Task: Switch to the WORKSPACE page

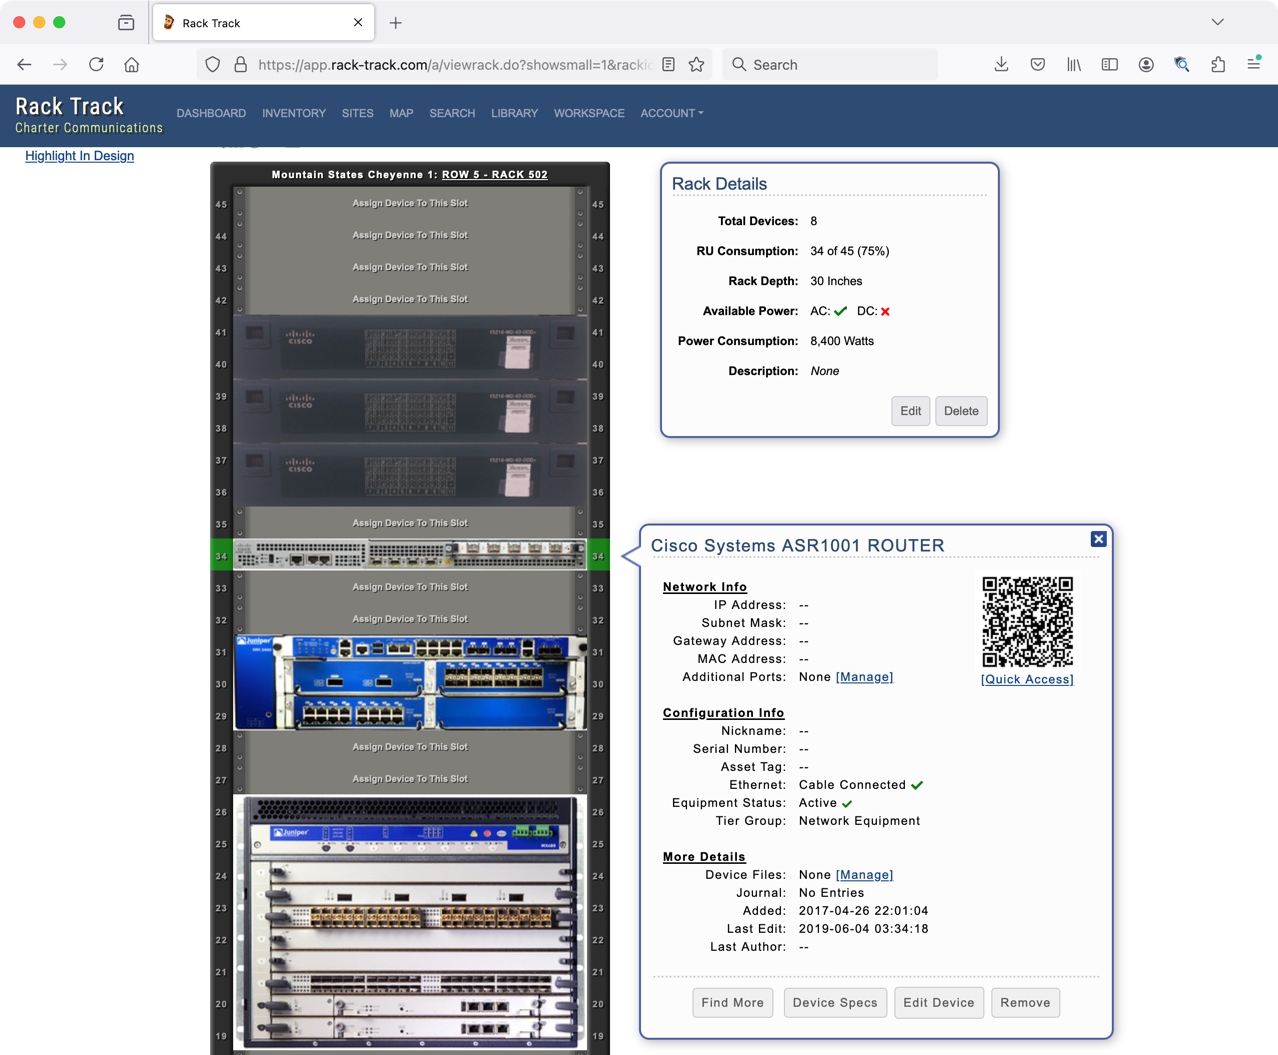Action: click(589, 113)
